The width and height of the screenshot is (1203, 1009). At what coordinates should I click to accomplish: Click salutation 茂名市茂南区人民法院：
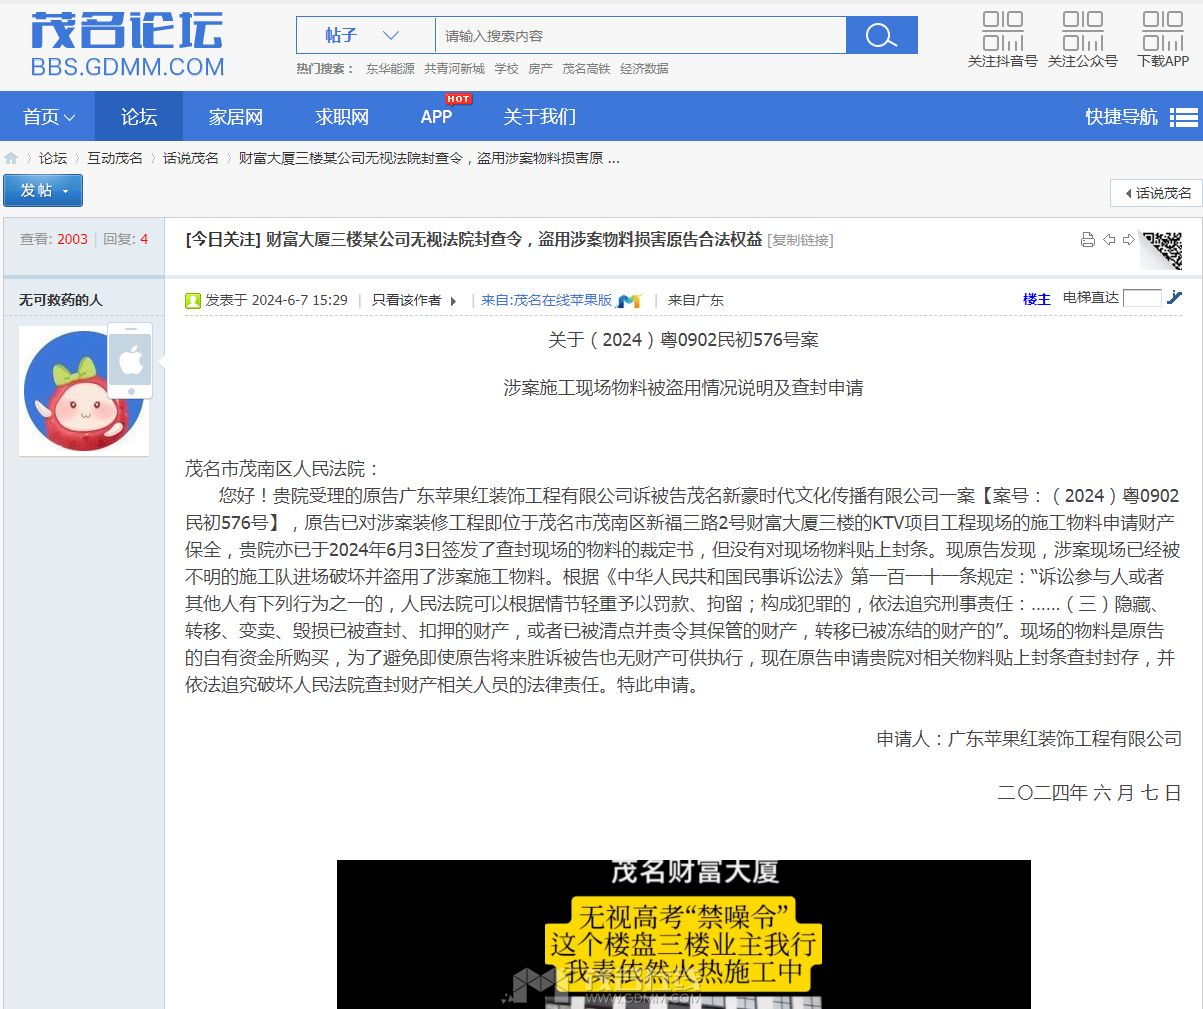point(283,469)
